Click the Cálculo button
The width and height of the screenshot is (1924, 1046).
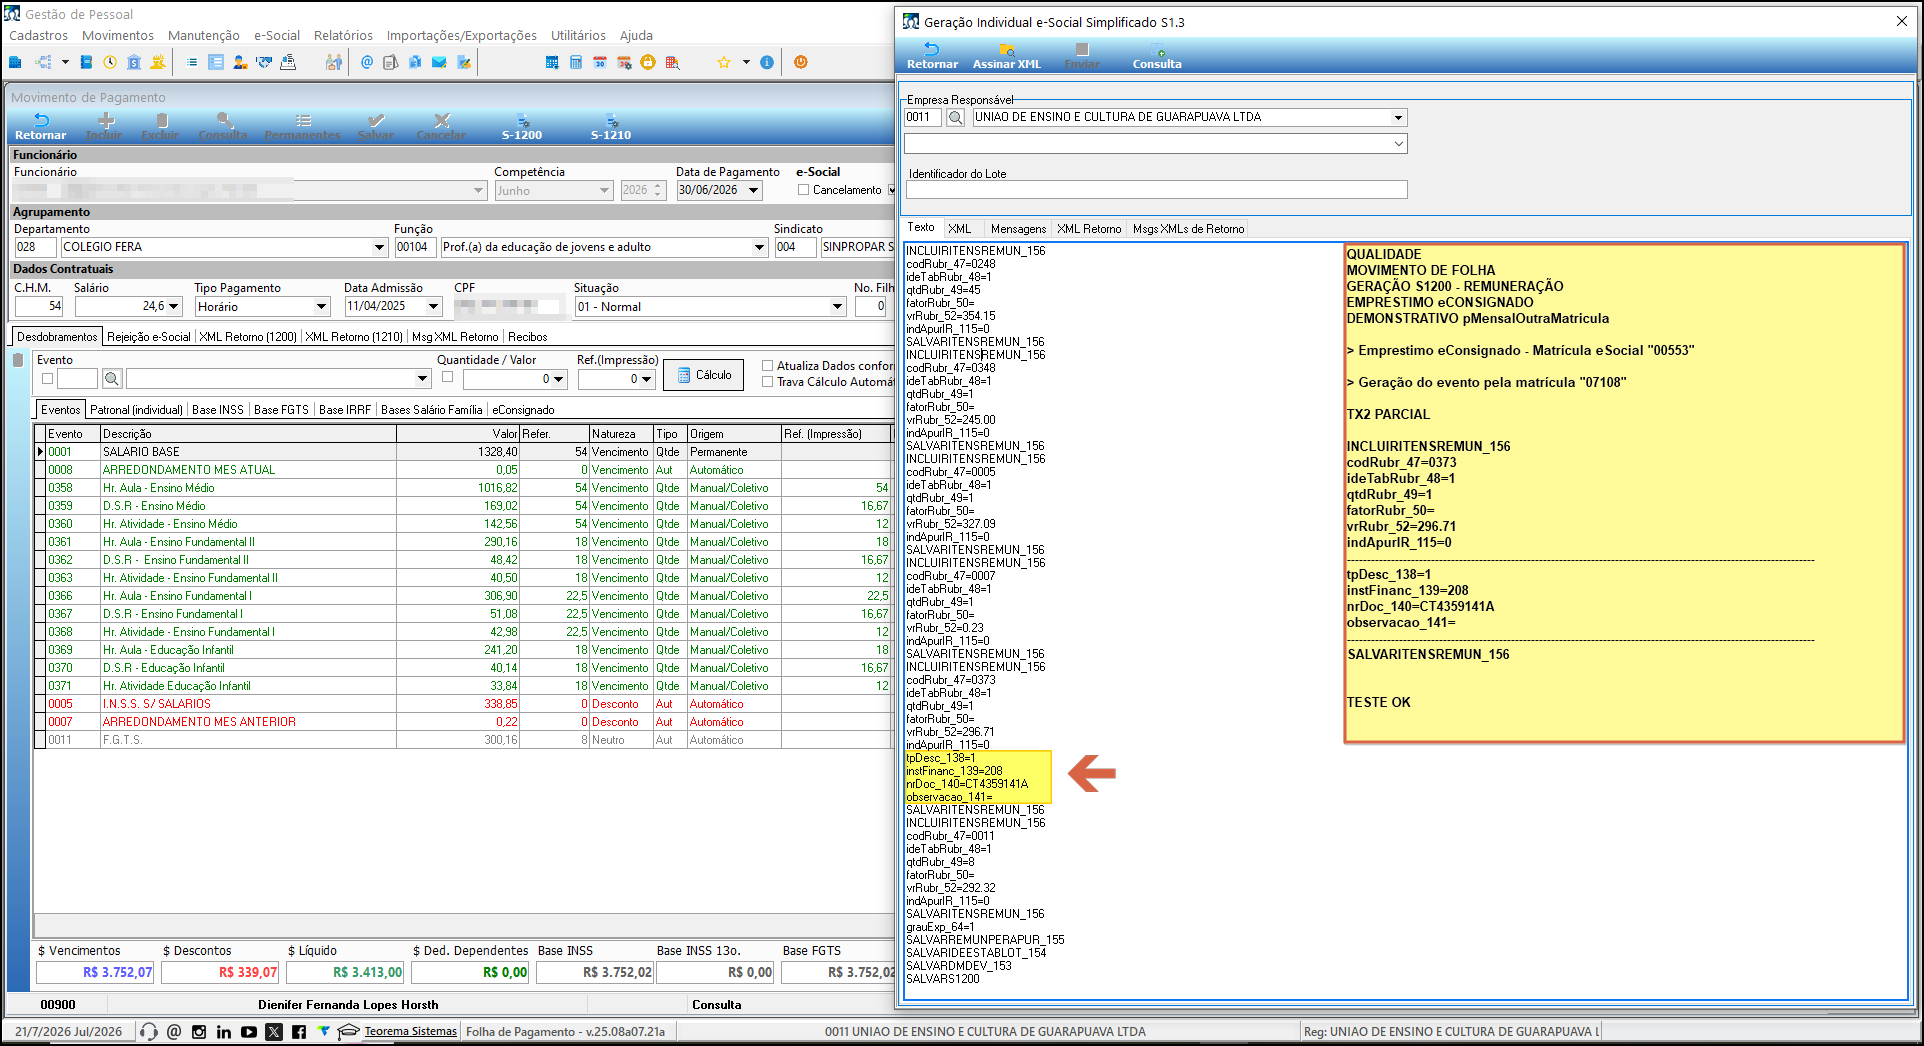click(x=704, y=375)
